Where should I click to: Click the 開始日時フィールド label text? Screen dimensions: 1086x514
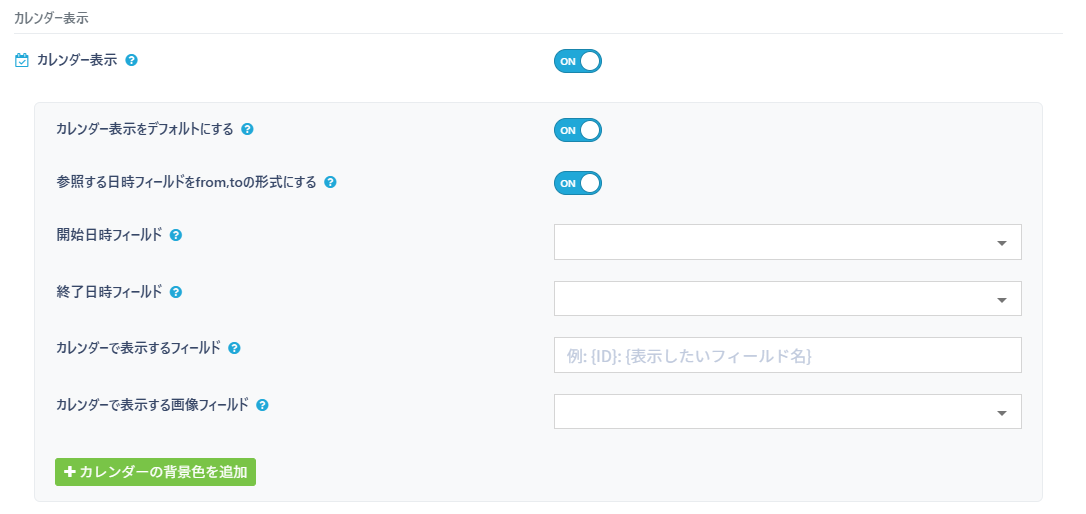[109, 236]
